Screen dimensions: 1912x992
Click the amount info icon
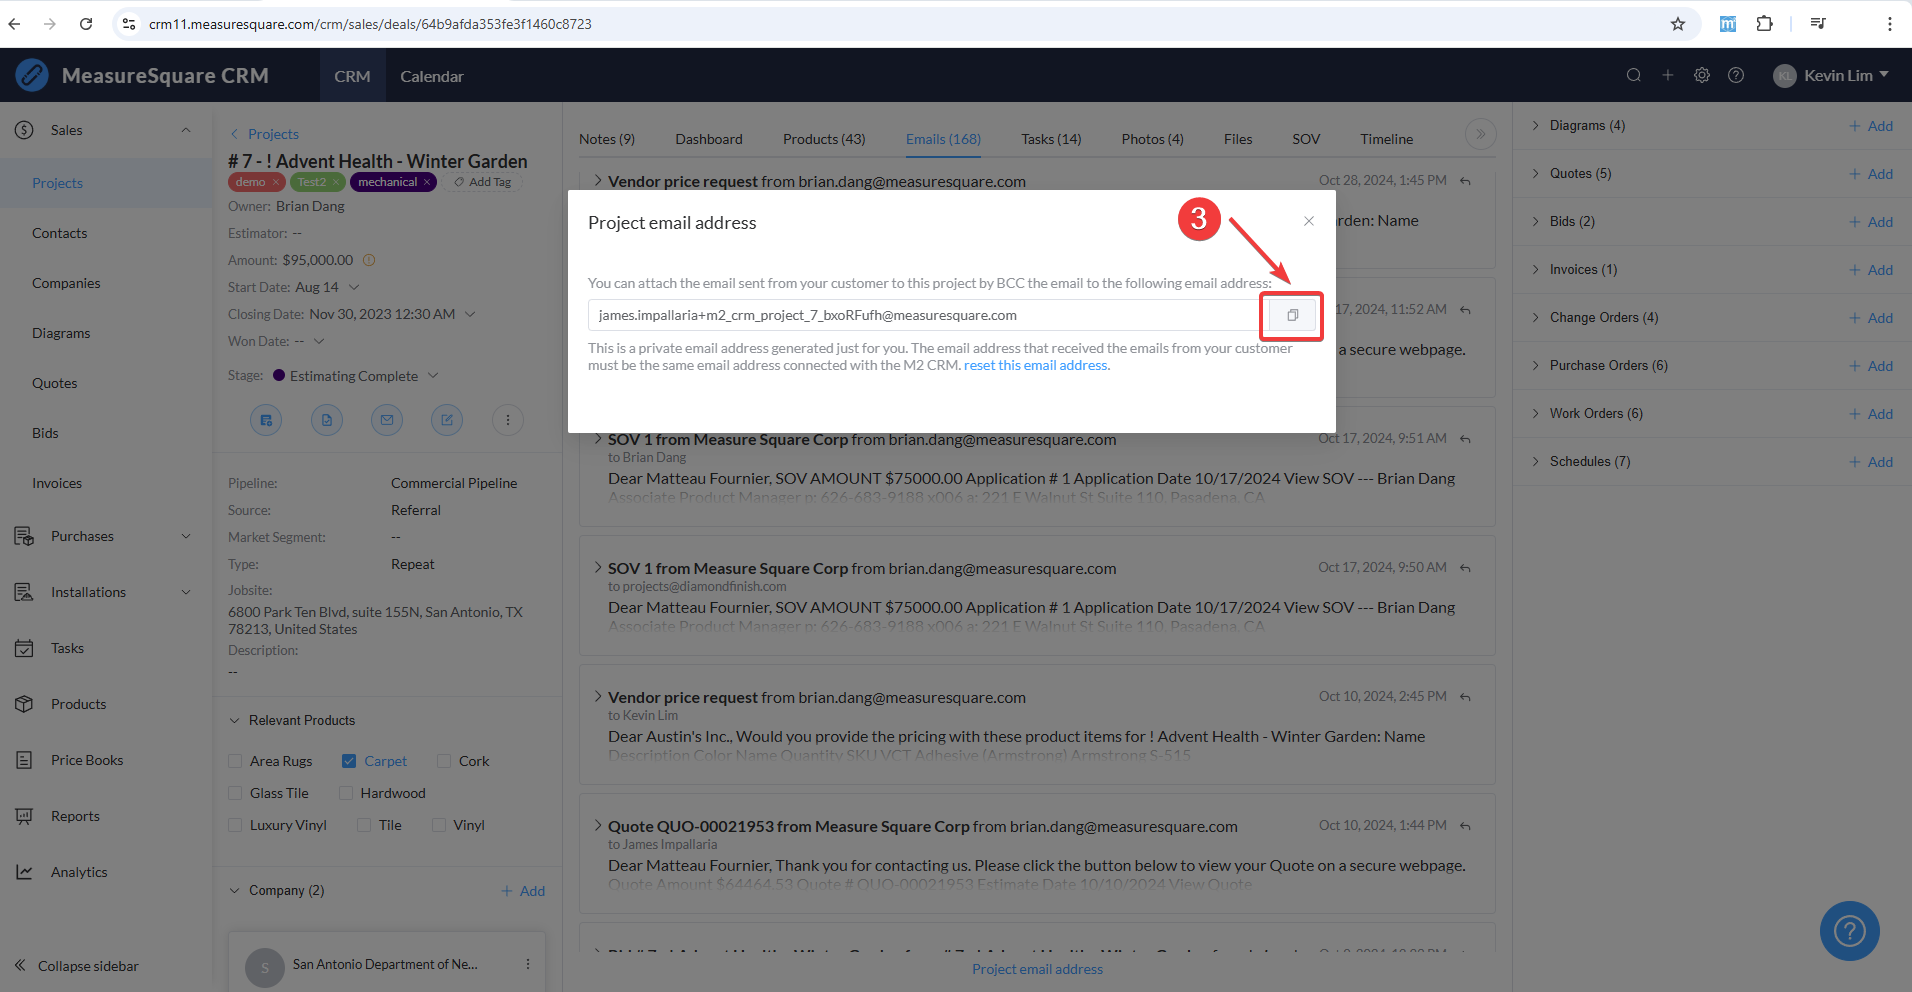pos(369,260)
